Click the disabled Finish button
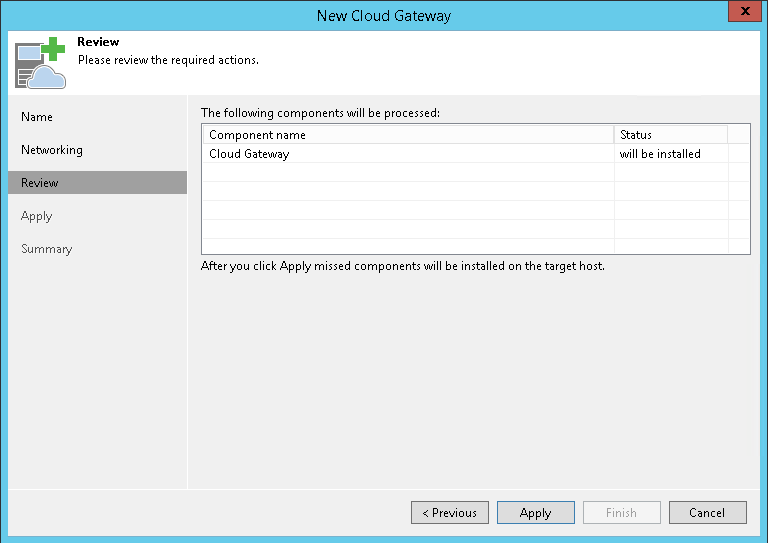The width and height of the screenshot is (768, 543). pos(622,513)
